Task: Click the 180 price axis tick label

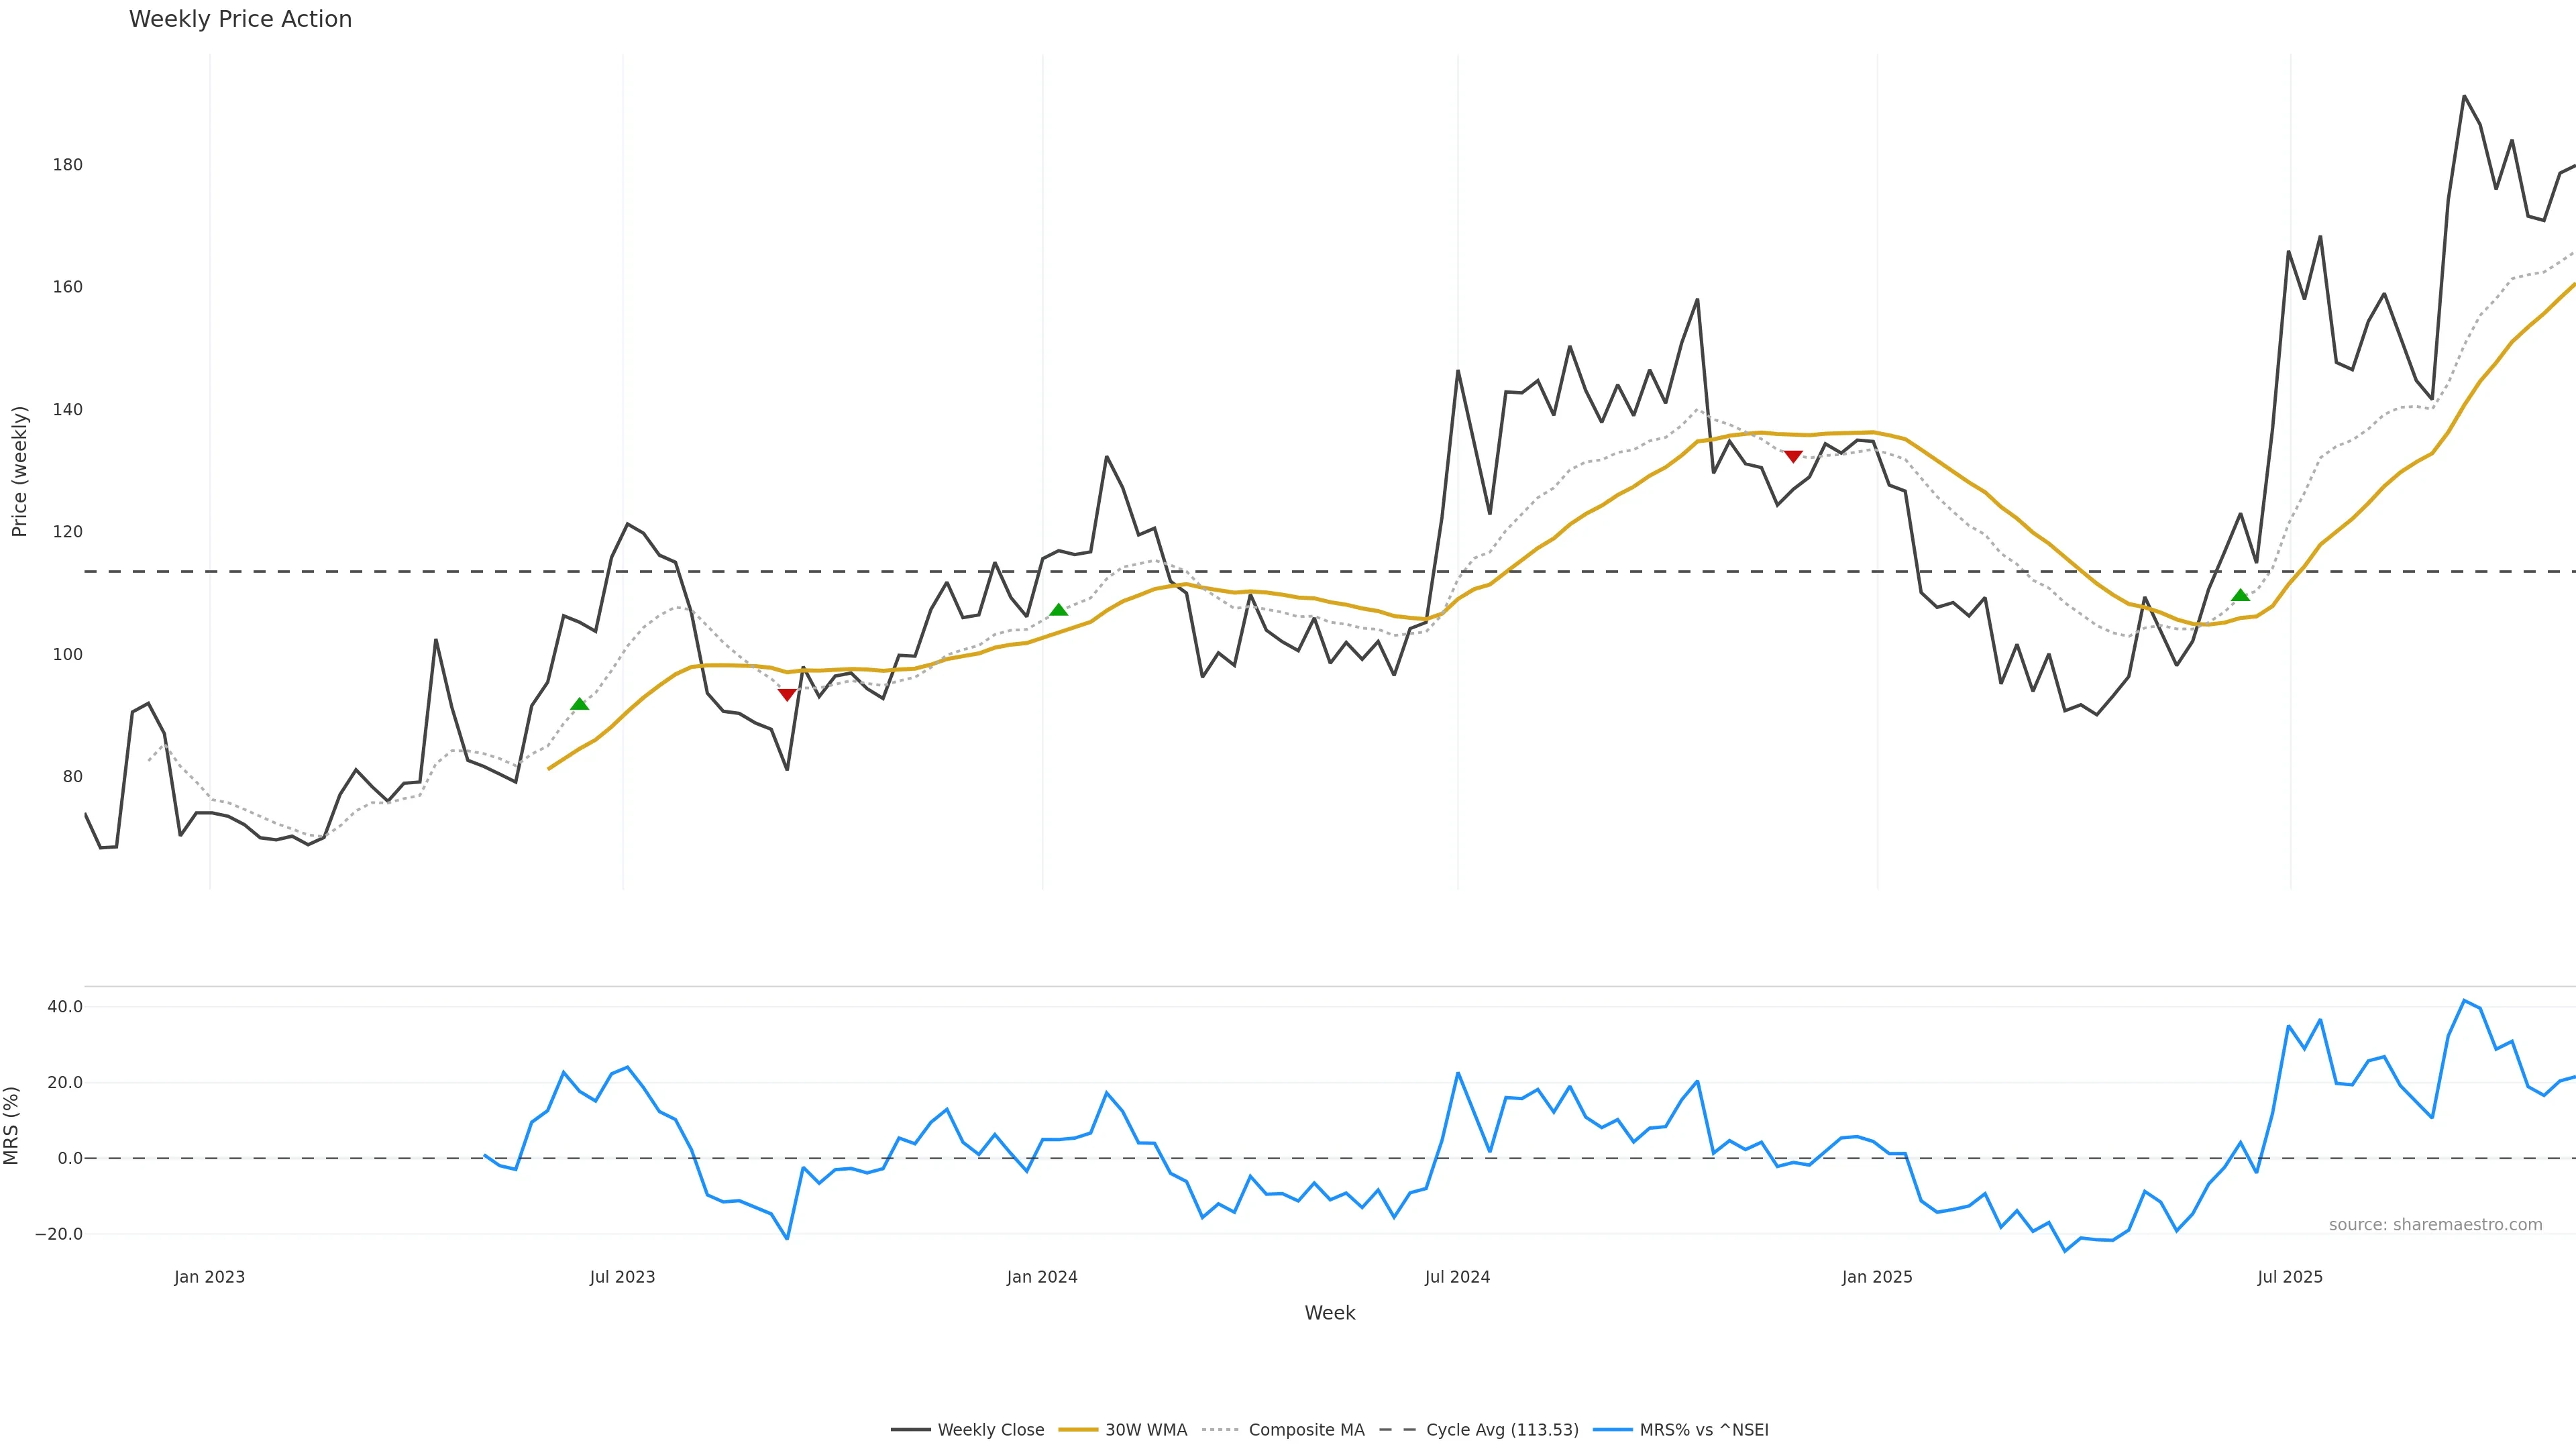Action: pyautogui.click(x=68, y=165)
